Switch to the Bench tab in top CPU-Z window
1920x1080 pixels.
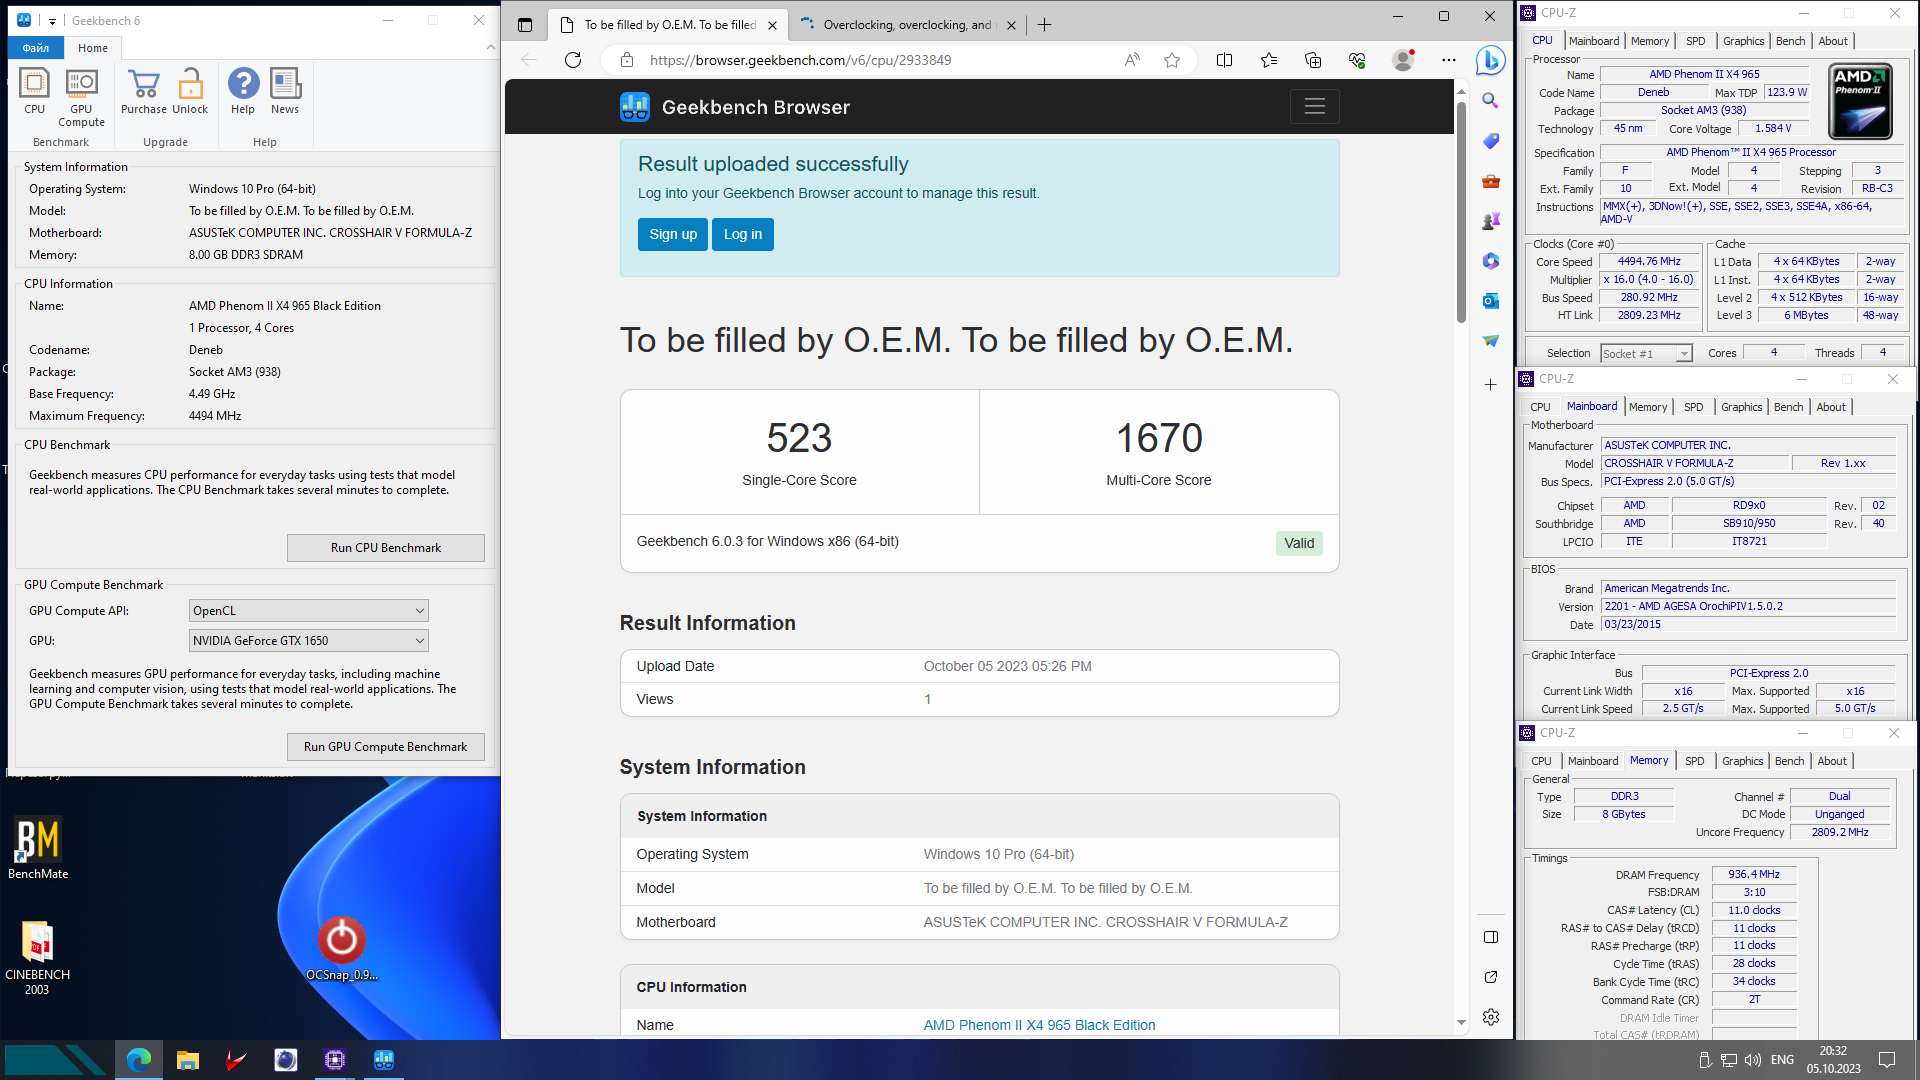pos(1790,41)
